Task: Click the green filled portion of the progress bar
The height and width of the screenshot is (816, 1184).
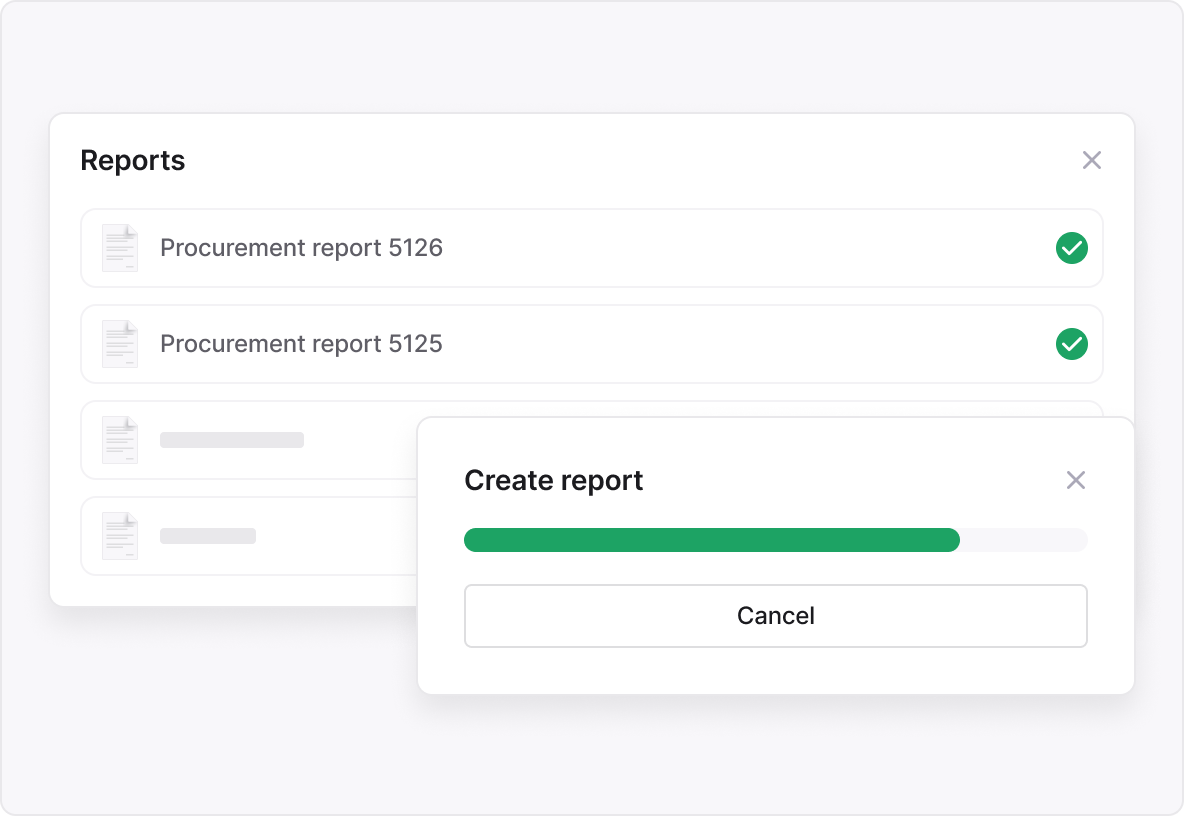Action: click(x=710, y=540)
